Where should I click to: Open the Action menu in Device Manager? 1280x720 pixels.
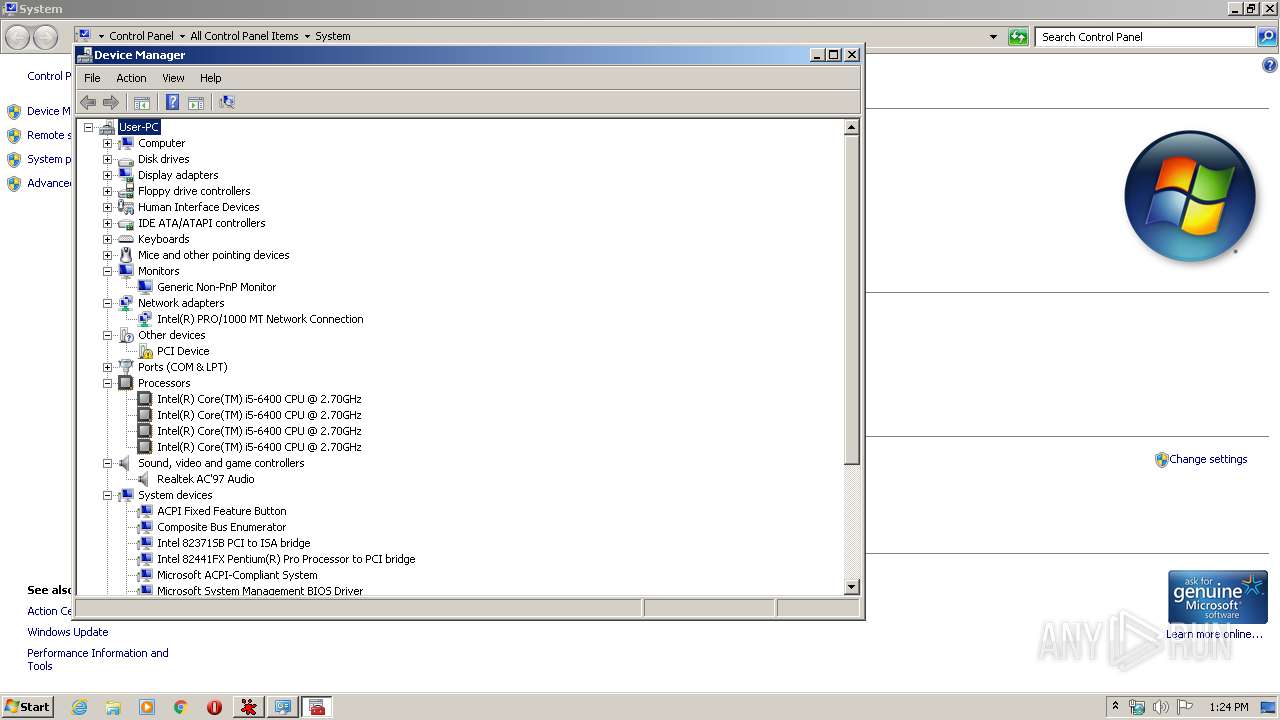point(131,78)
